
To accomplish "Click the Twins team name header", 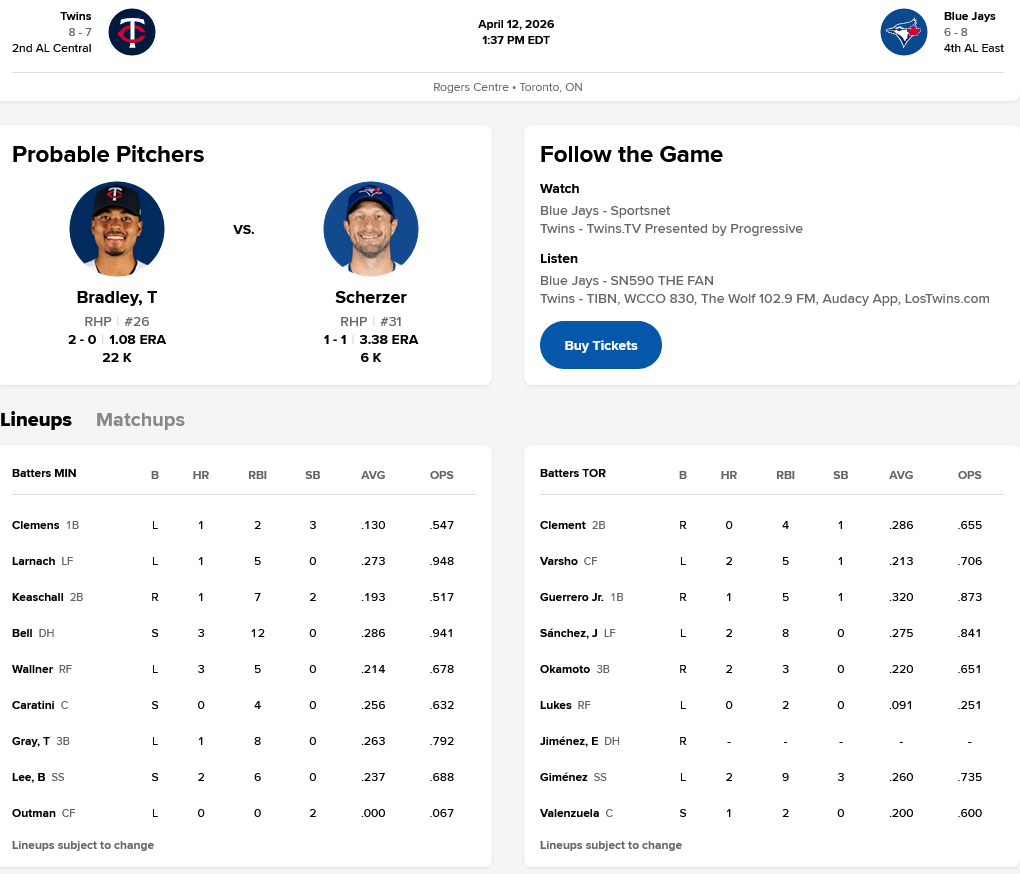I will (75, 17).
